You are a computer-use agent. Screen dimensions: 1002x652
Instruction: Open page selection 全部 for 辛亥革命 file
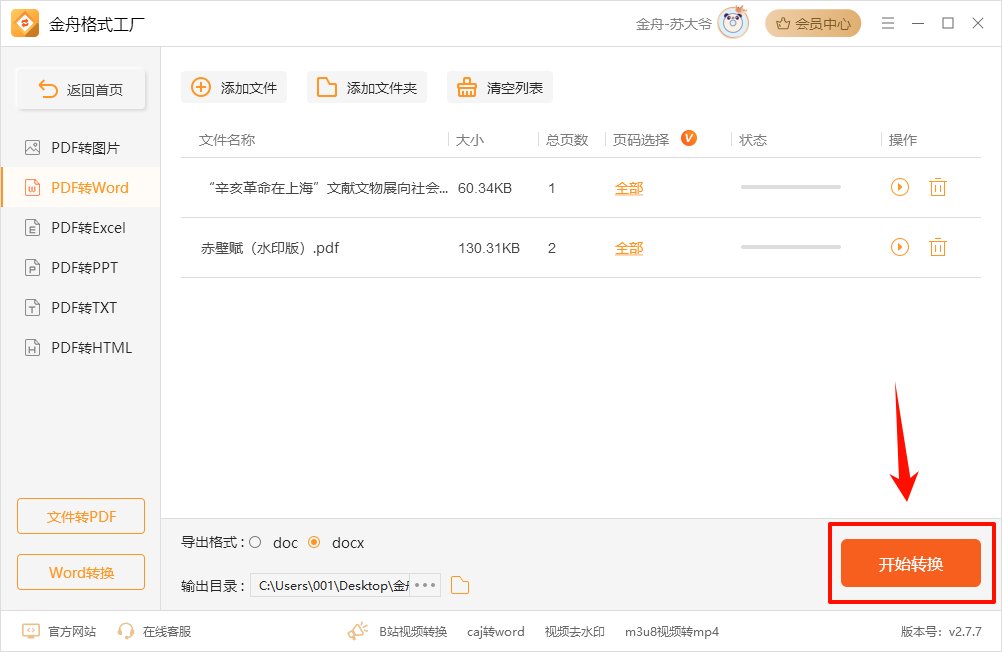click(629, 187)
